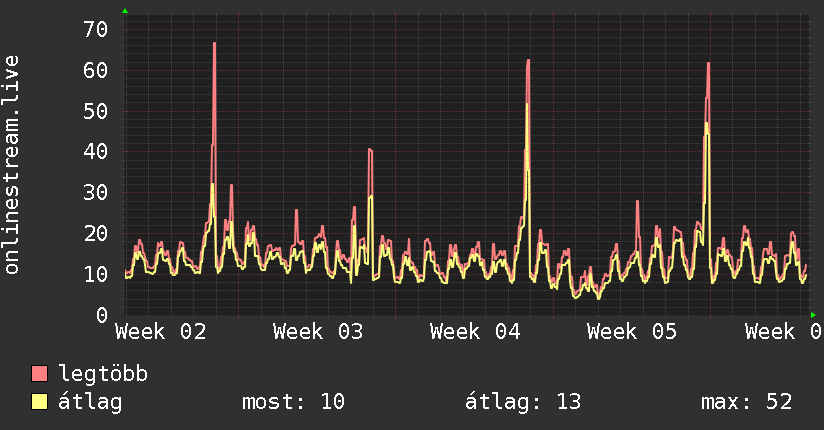Click the 0 y-axis value
This screenshot has width=824, height=430.
pyautogui.click(x=102, y=315)
